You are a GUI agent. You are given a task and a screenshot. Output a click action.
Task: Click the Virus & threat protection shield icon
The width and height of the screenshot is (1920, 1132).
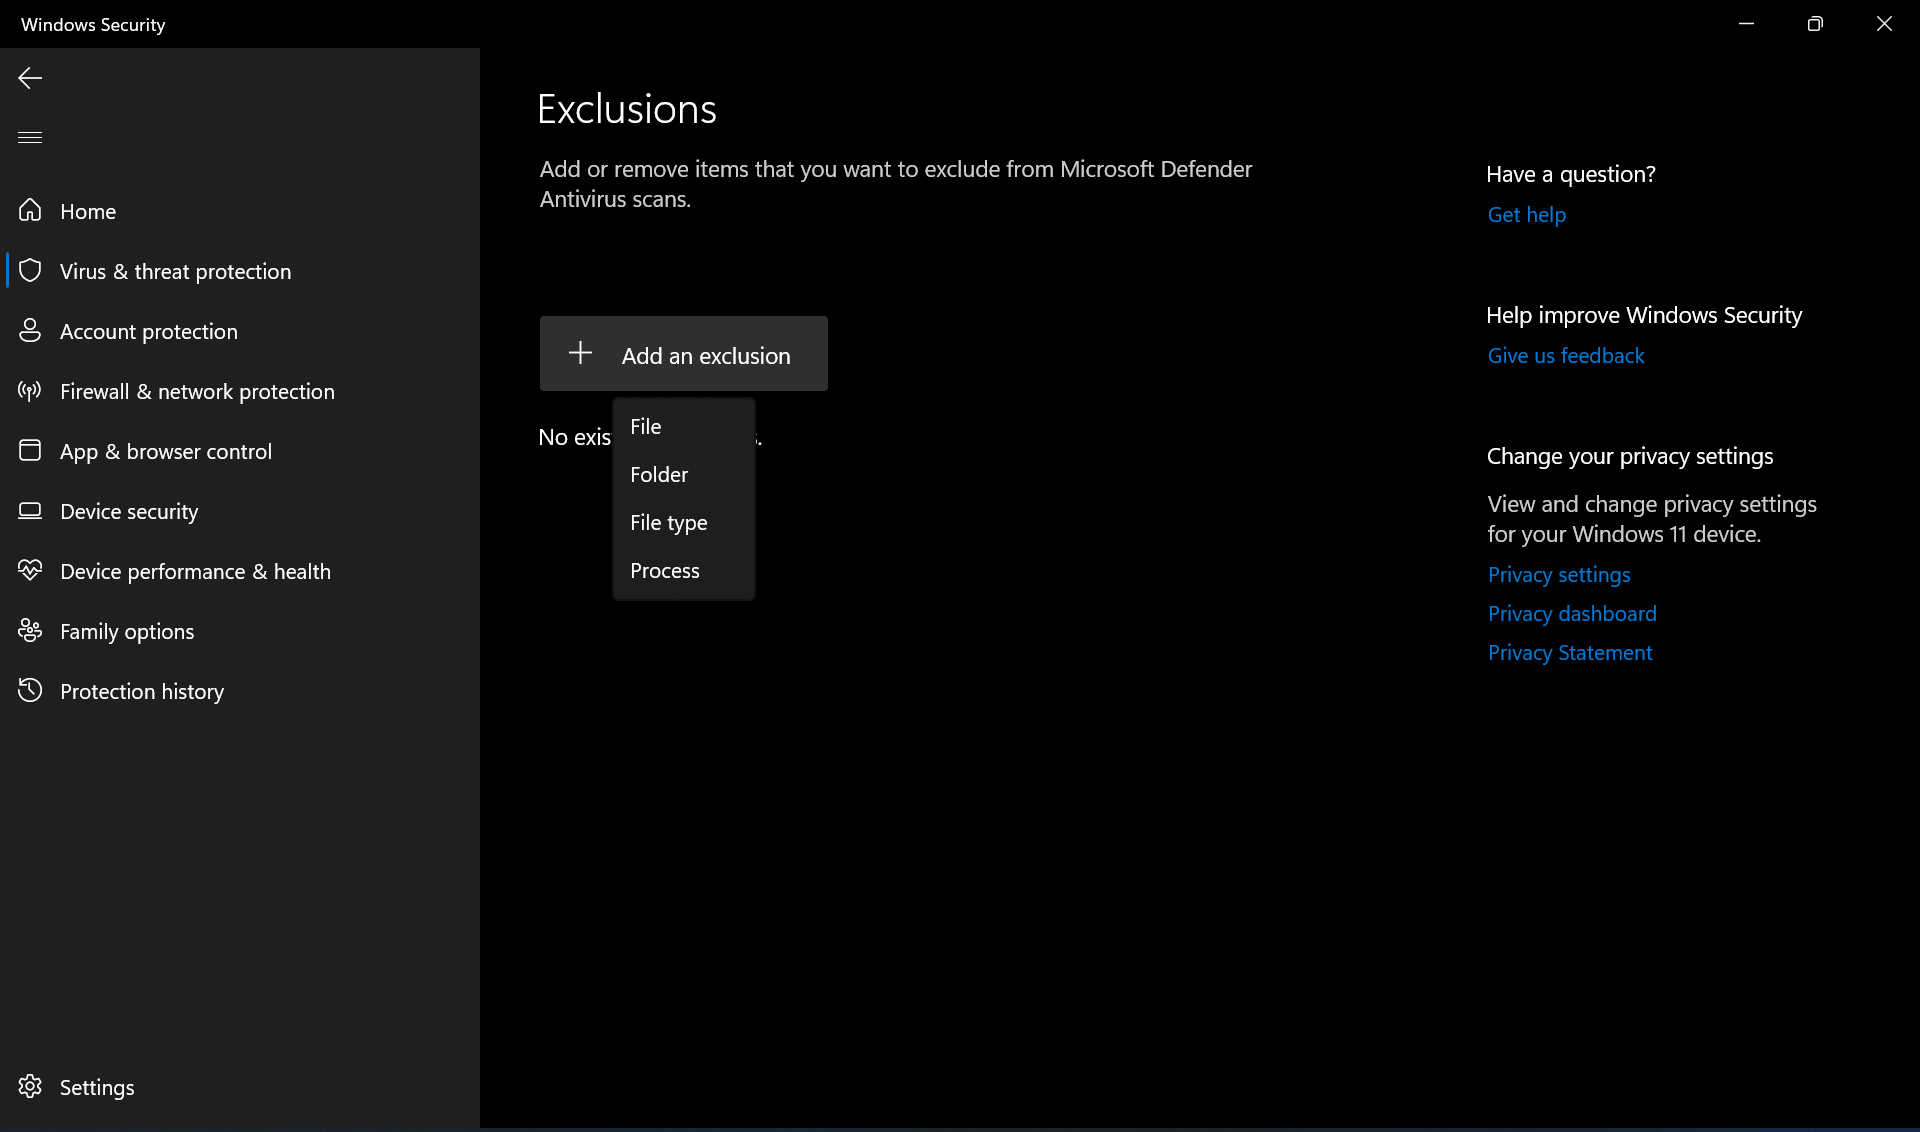[x=30, y=271]
